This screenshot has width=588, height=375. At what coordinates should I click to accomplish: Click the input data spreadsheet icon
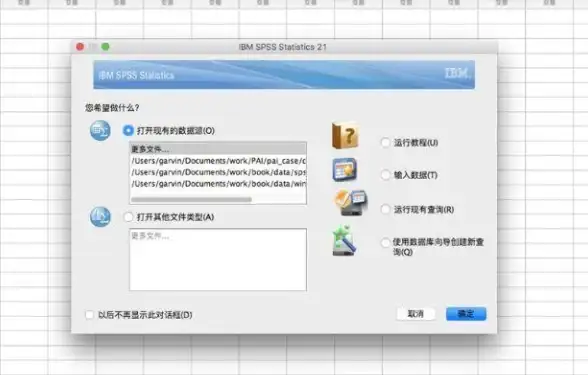click(x=345, y=170)
